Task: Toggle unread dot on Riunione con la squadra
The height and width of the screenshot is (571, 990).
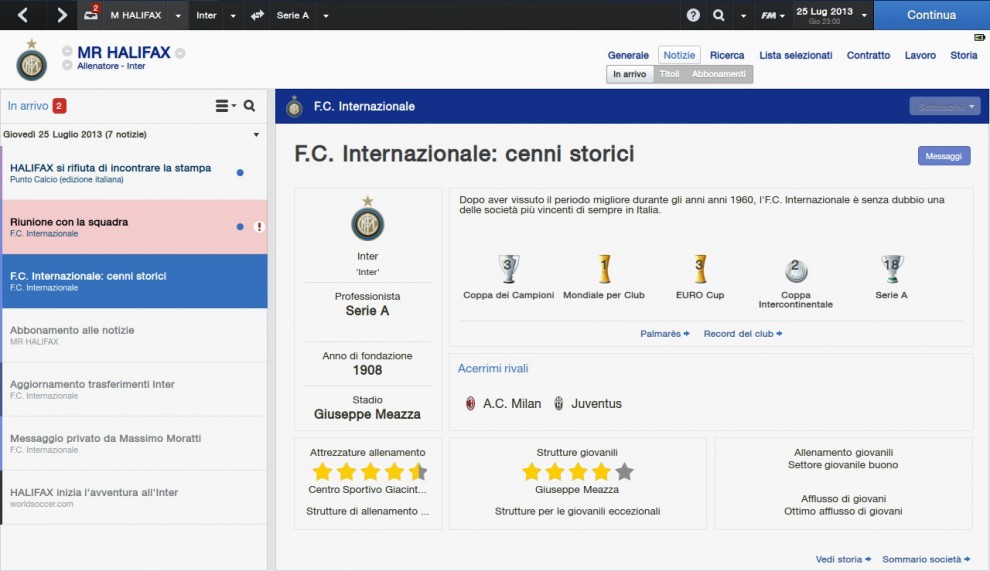Action: click(240, 227)
